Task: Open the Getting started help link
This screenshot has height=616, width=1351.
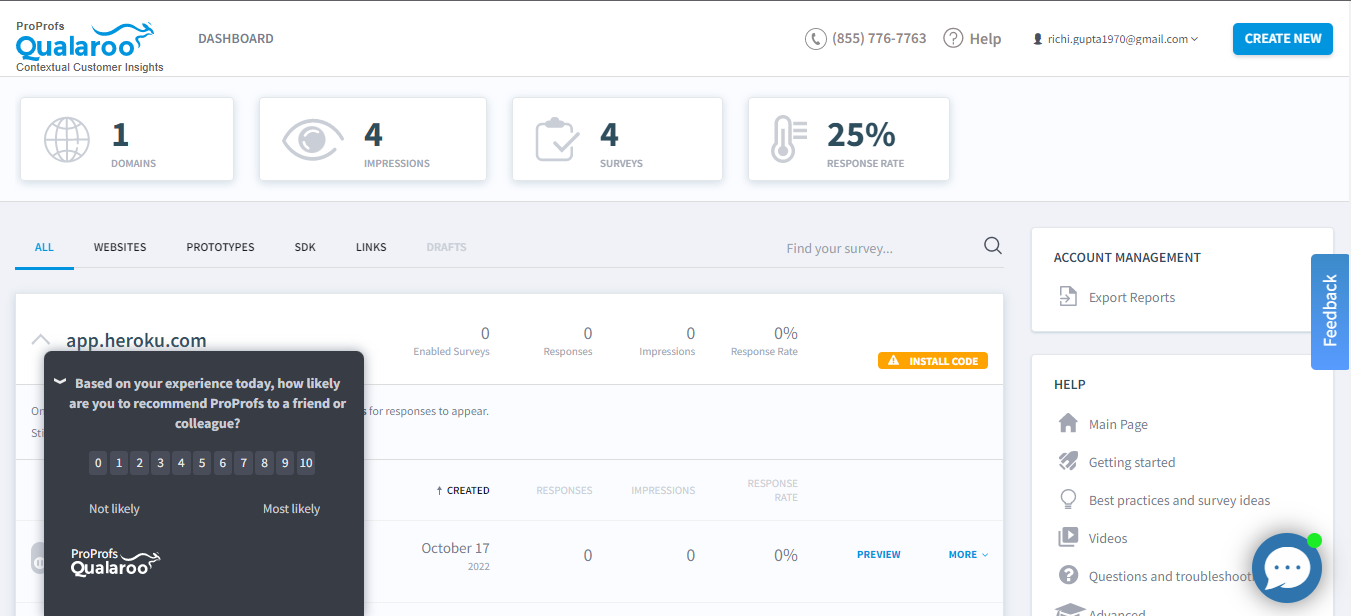Action: click(1132, 462)
